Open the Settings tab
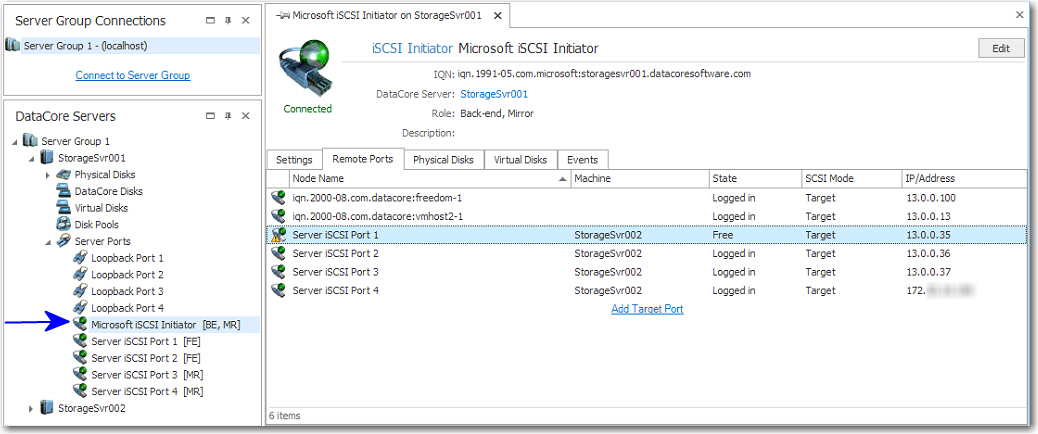Image resolution: width=1038 pixels, height=434 pixels. click(x=294, y=159)
